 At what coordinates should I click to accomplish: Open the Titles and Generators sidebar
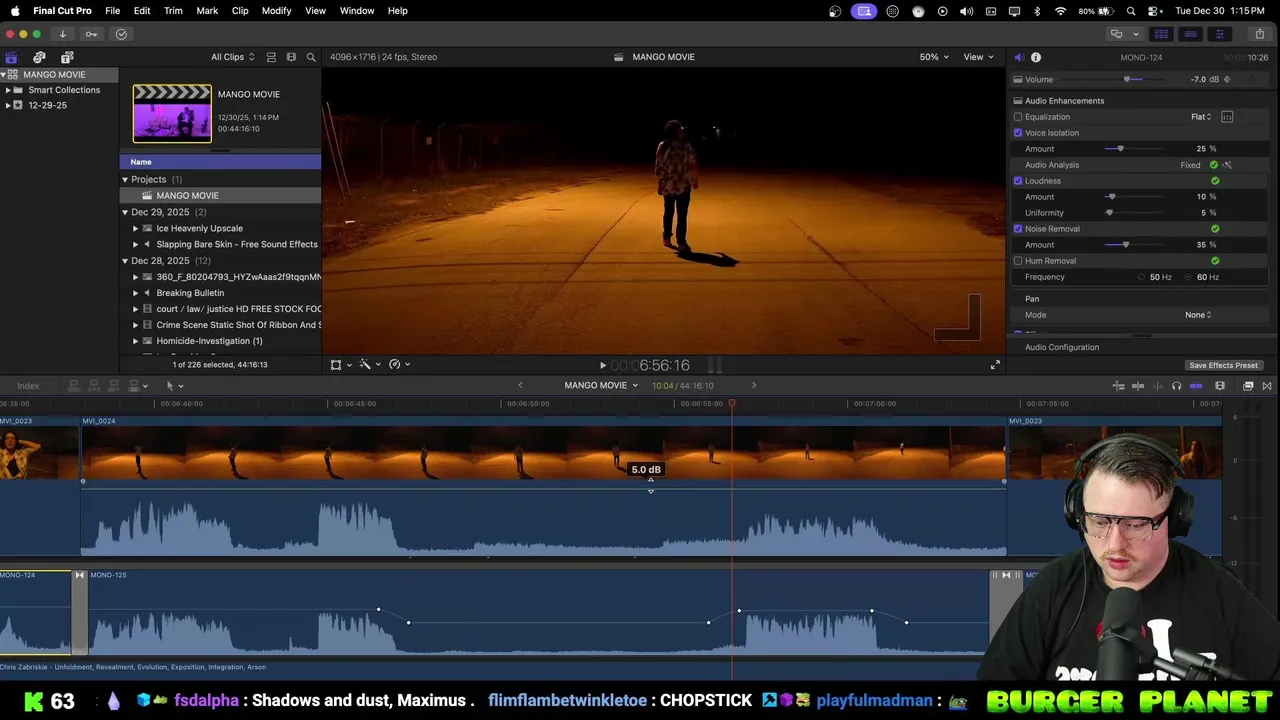[67, 57]
